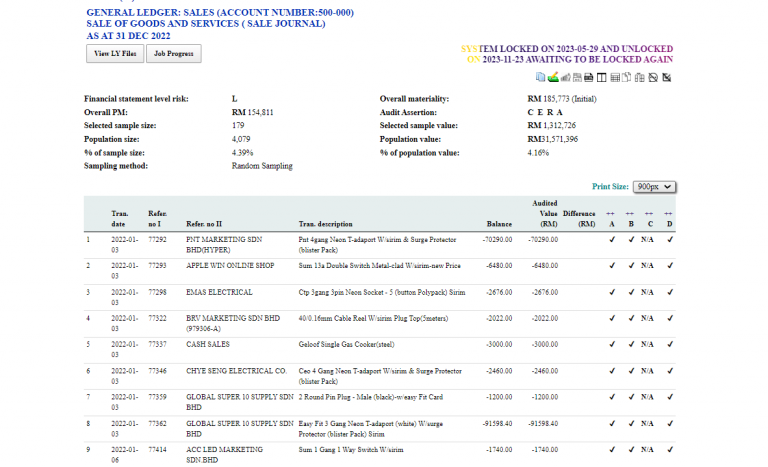Click the View LY Files button
The height and width of the screenshot is (467, 768).
click(x=115, y=53)
